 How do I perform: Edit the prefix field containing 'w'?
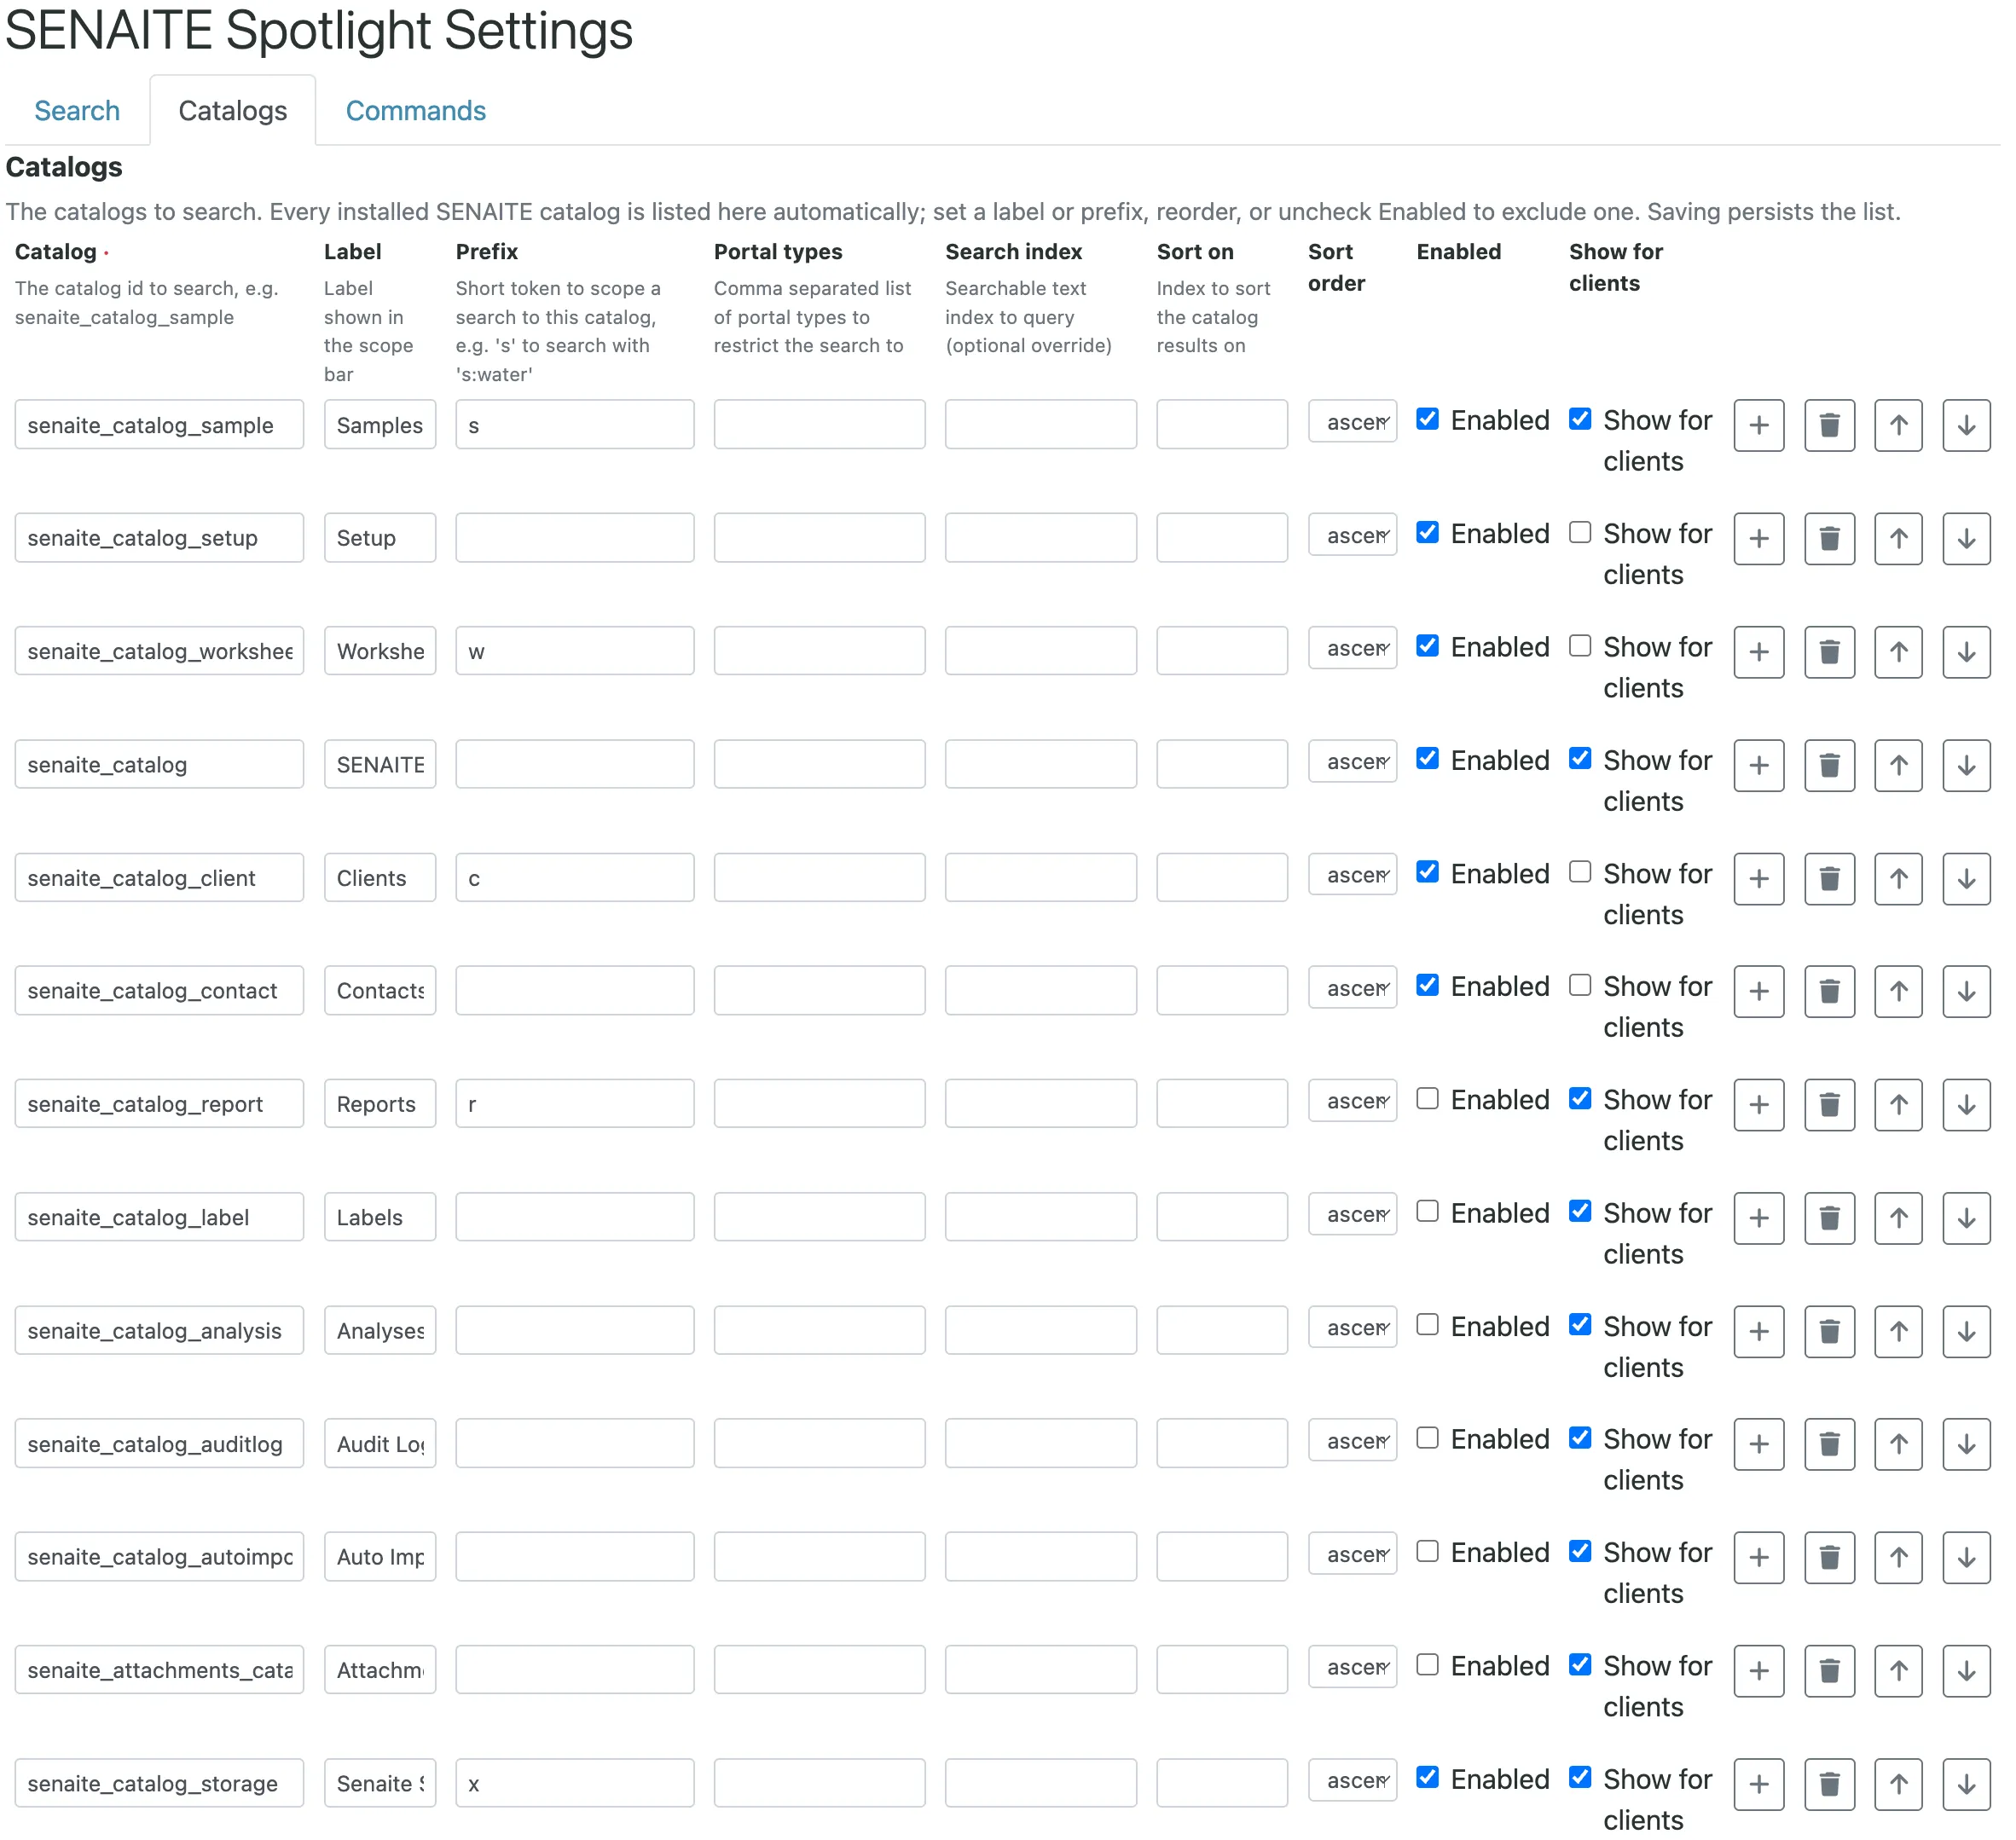click(x=575, y=652)
